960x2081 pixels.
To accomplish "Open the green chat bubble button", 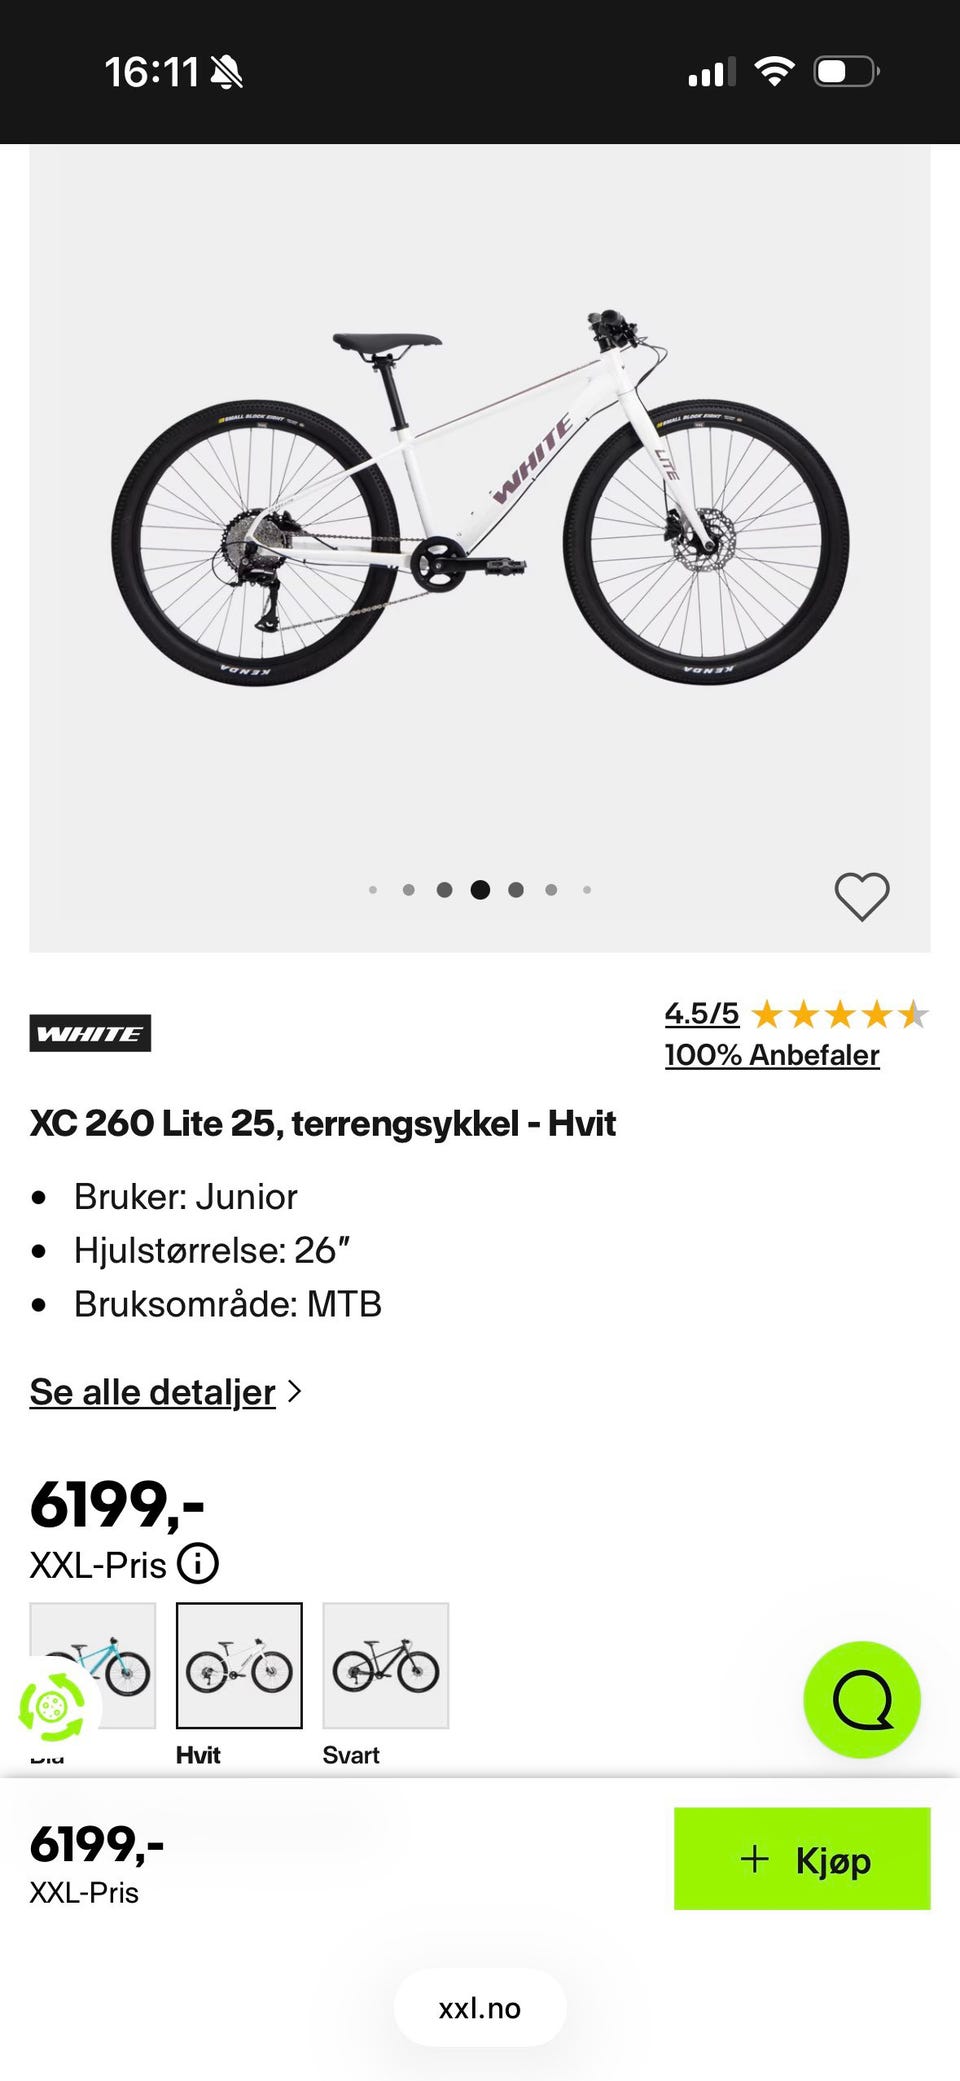I will tap(862, 1699).
